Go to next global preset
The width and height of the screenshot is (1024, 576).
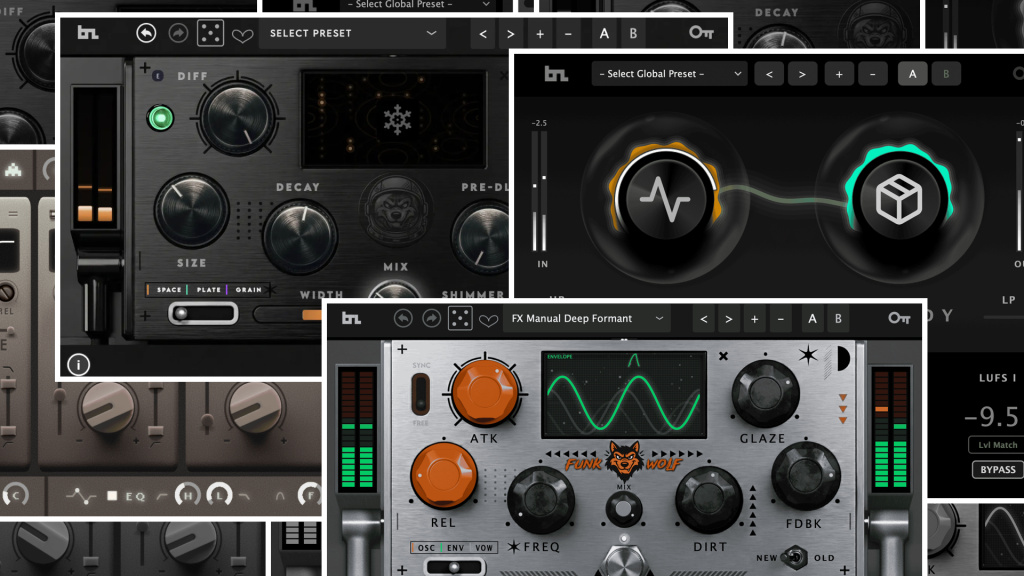pyautogui.click(x=802, y=74)
